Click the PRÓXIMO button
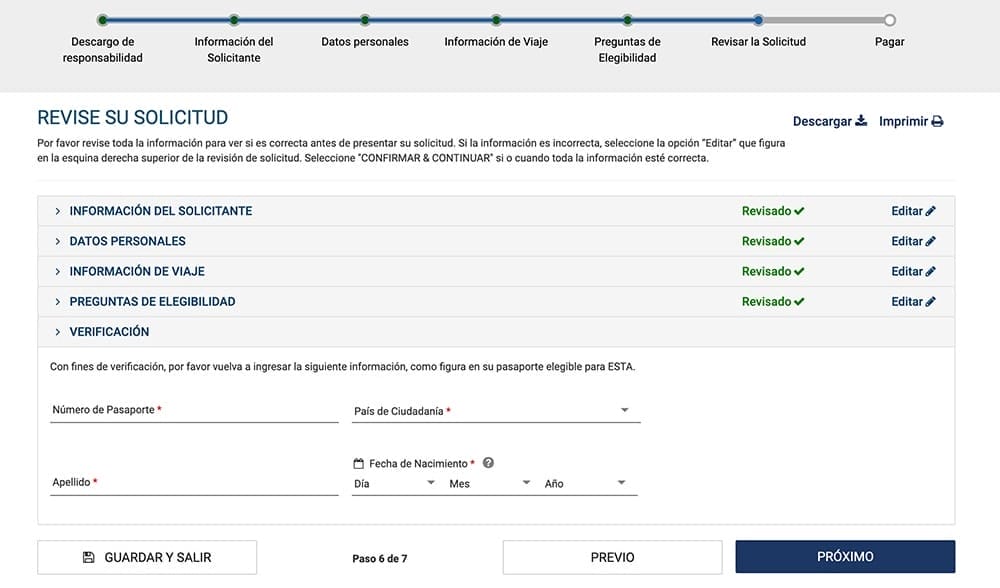 tap(845, 557)
